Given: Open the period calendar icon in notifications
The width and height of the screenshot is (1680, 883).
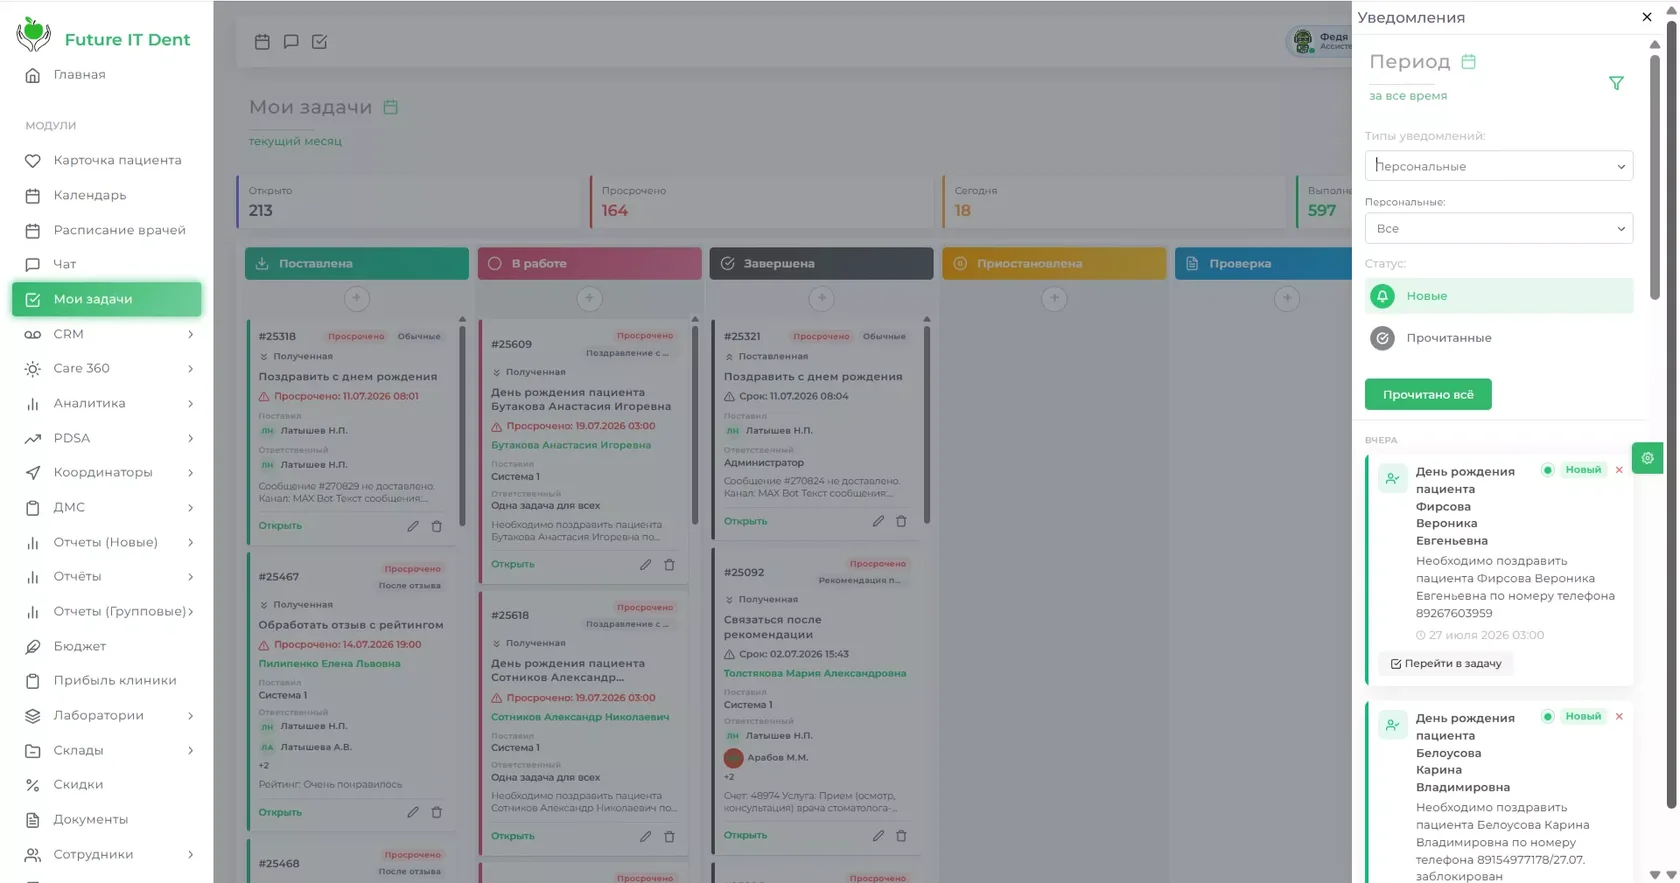Looking at the screenshot, I should tap(1468, 62).
